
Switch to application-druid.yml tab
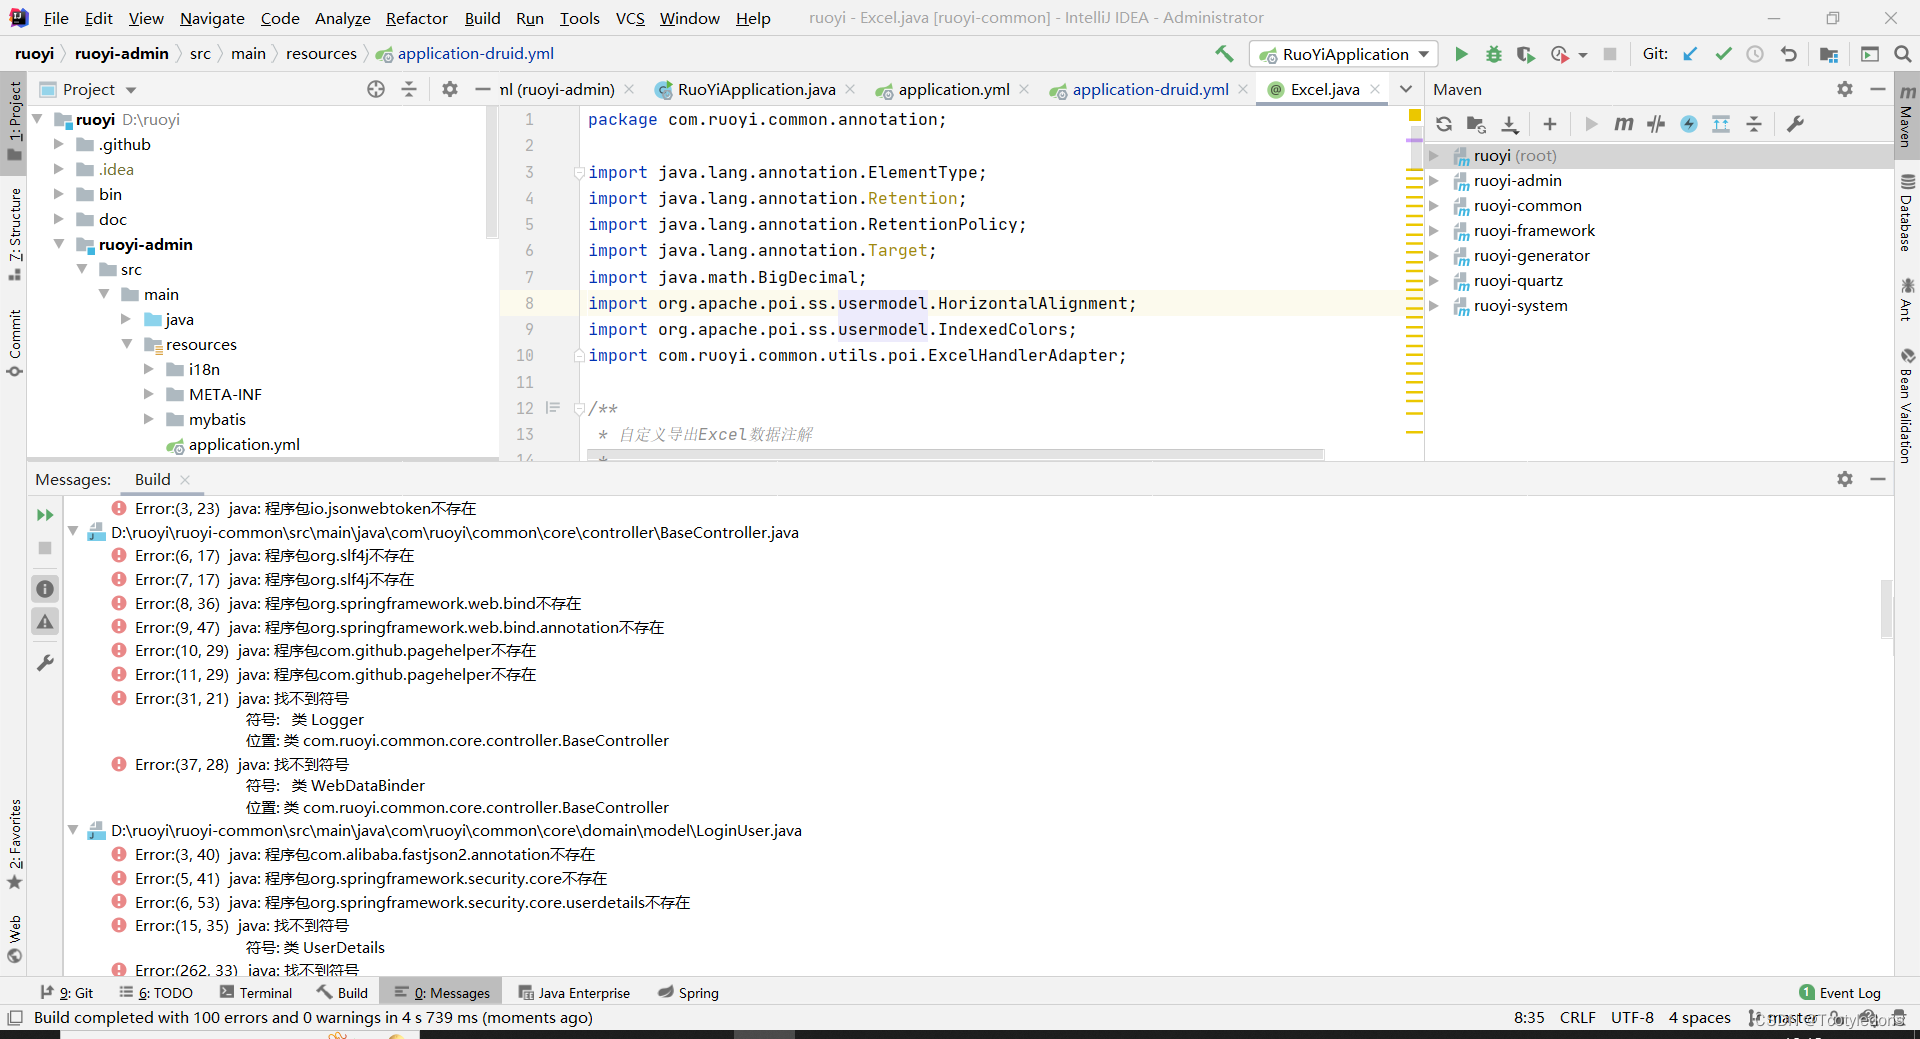point(1150,89)
